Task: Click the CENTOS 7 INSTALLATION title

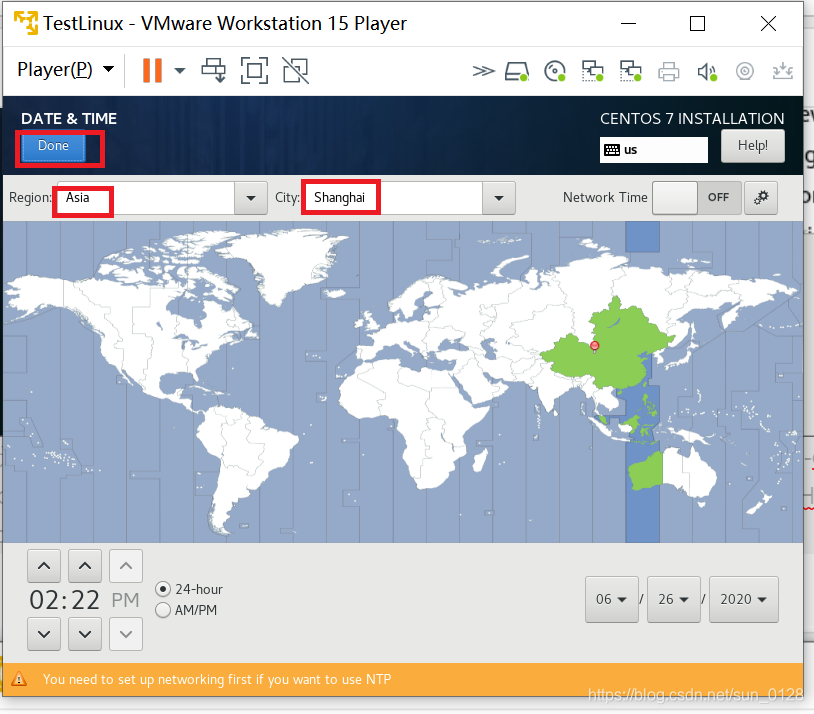Action: tap(692, 119)
